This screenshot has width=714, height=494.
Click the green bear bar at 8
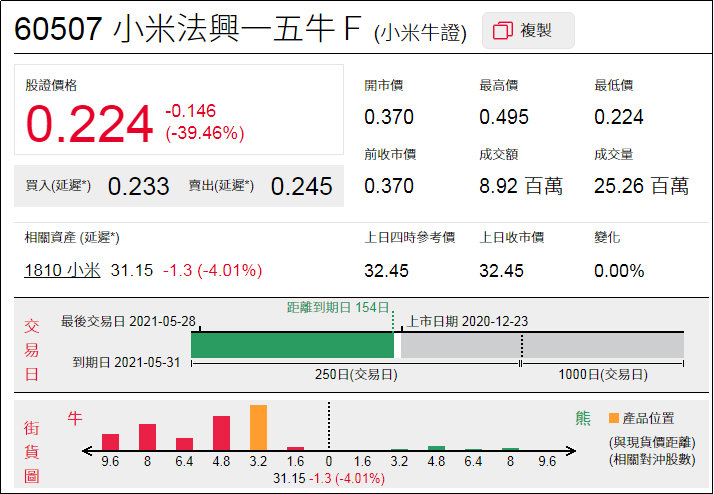click(x=510, y=449)
